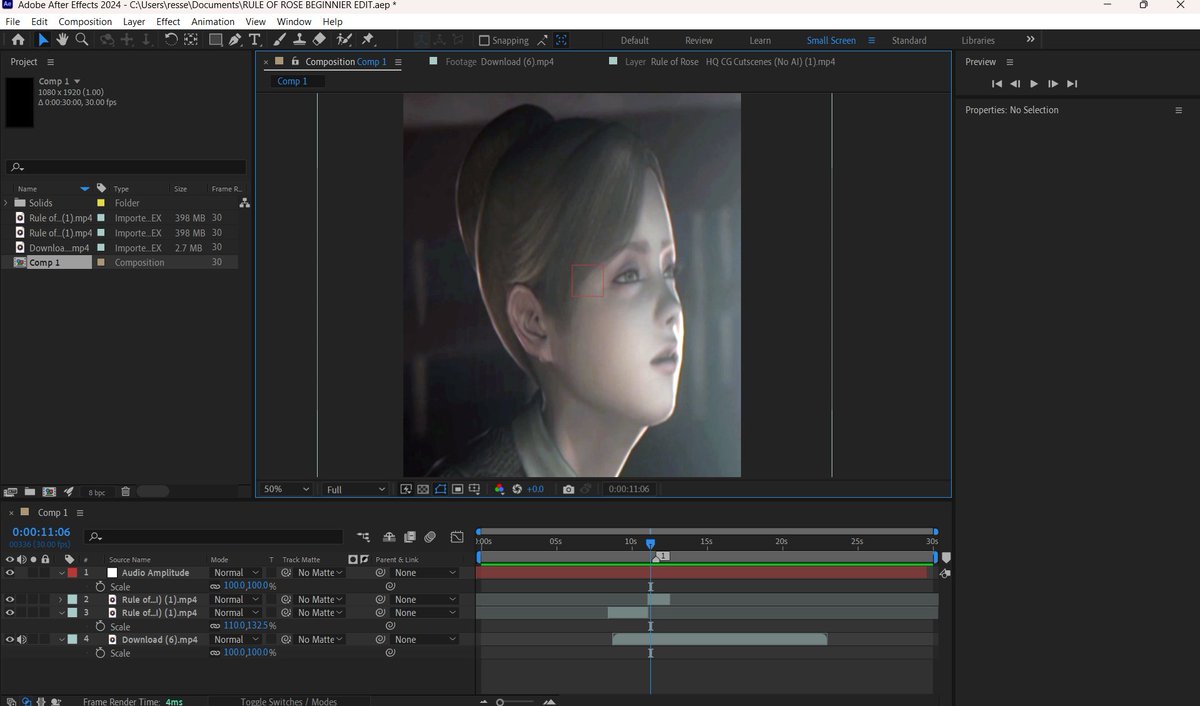Toggle Audio Amplitude Scale stopwatch
The width and height of the screenshot is (1200, 706).
(100, 586)
